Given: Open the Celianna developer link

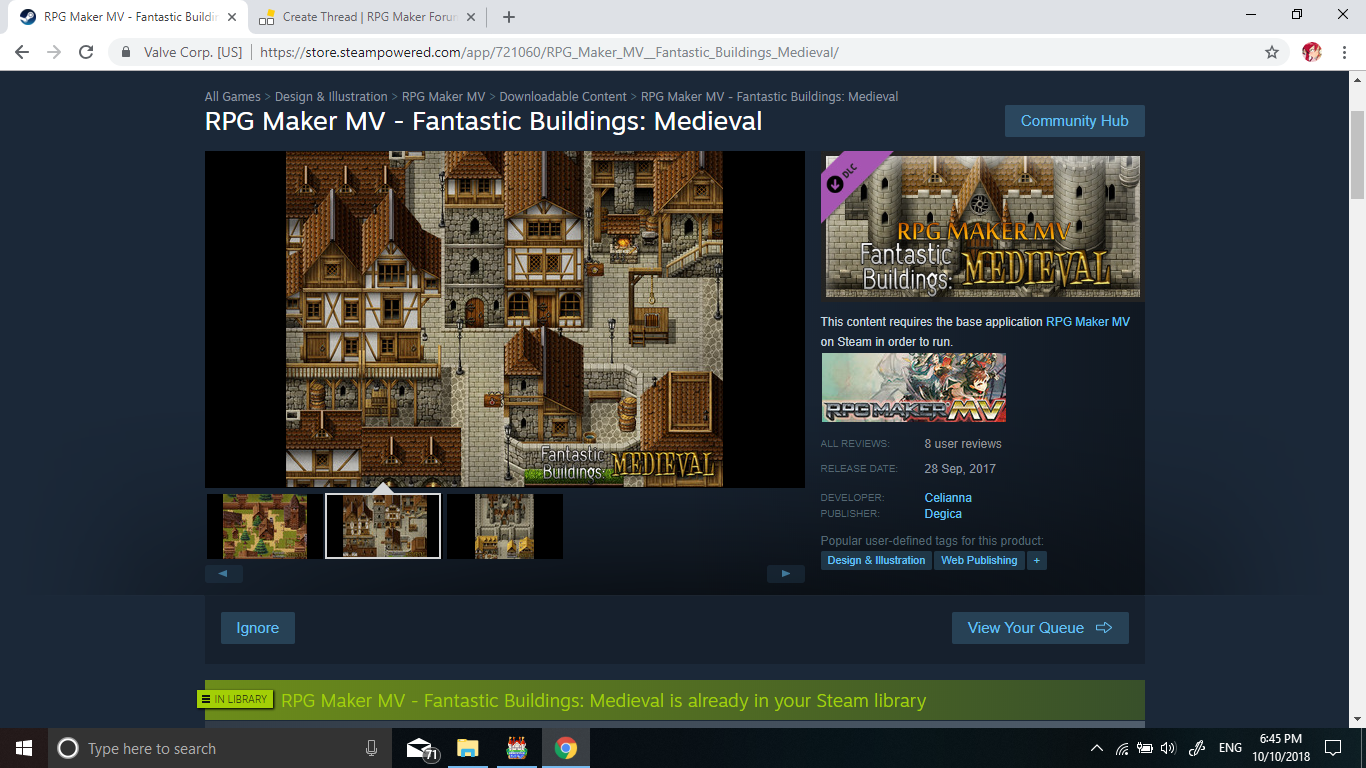Looking at the screenshot, I should (948, 498).
